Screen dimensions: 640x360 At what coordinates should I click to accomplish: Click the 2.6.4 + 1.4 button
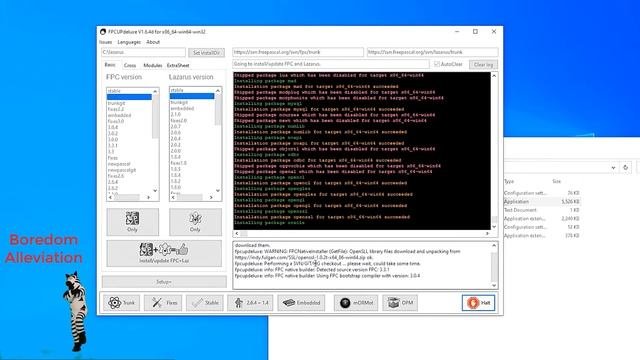tap(250, 303)
